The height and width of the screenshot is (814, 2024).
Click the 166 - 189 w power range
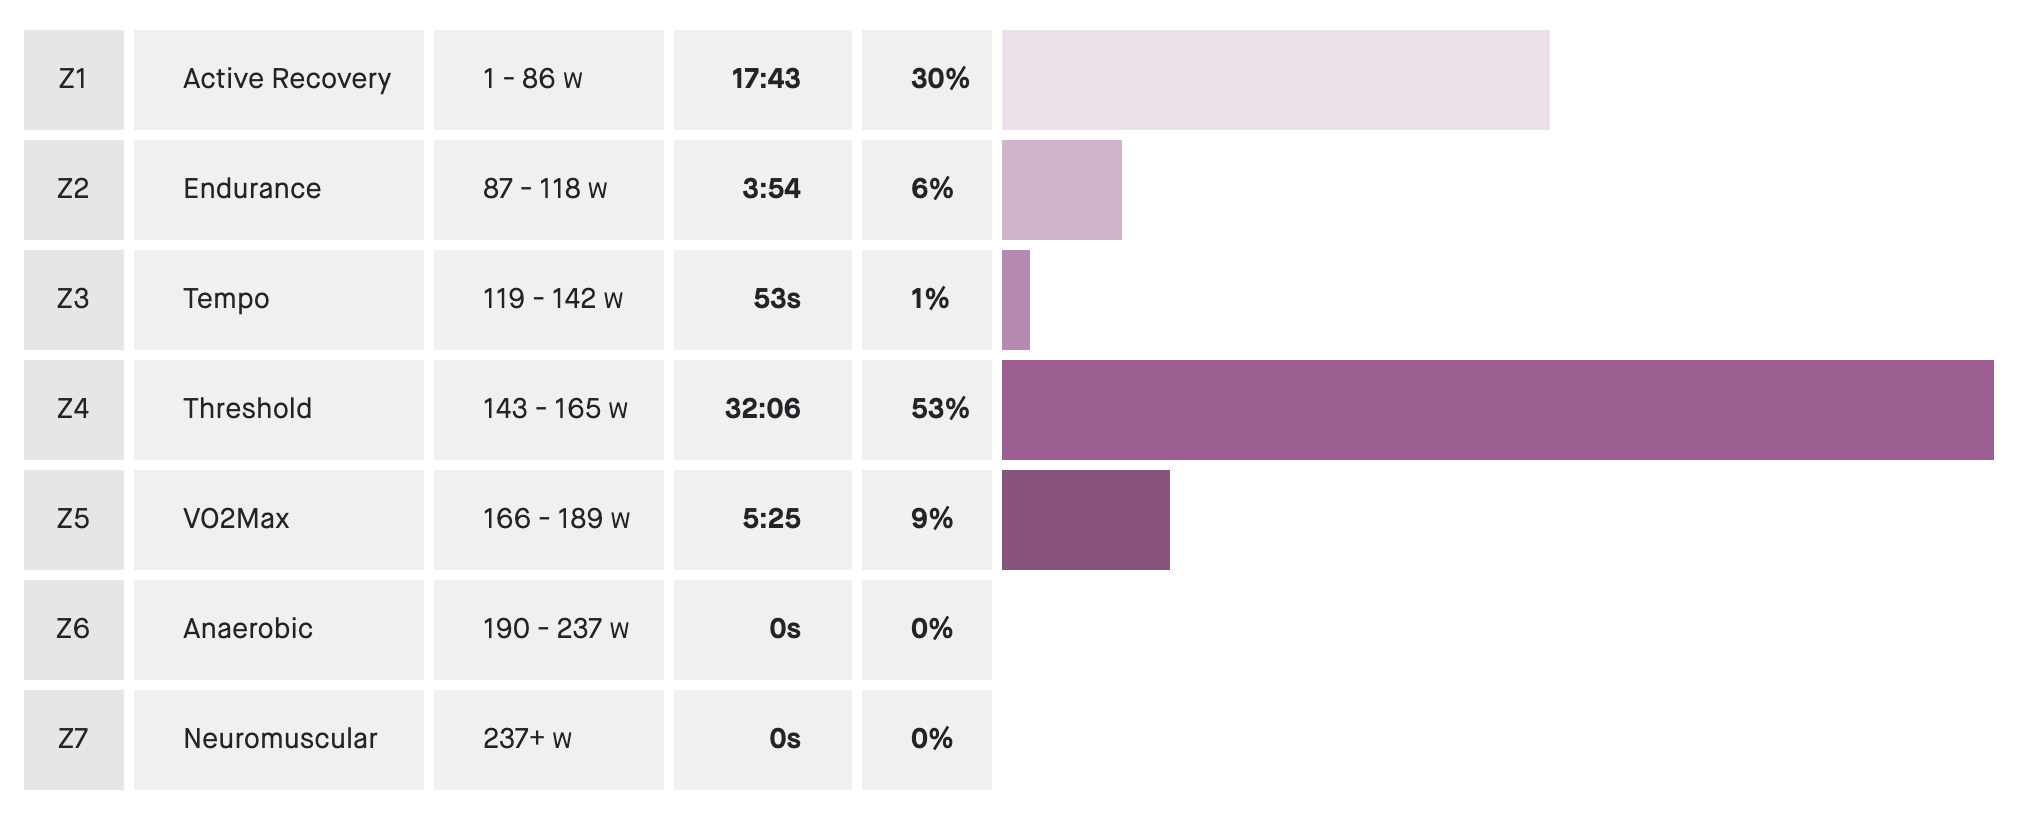[x=556, y=519]
